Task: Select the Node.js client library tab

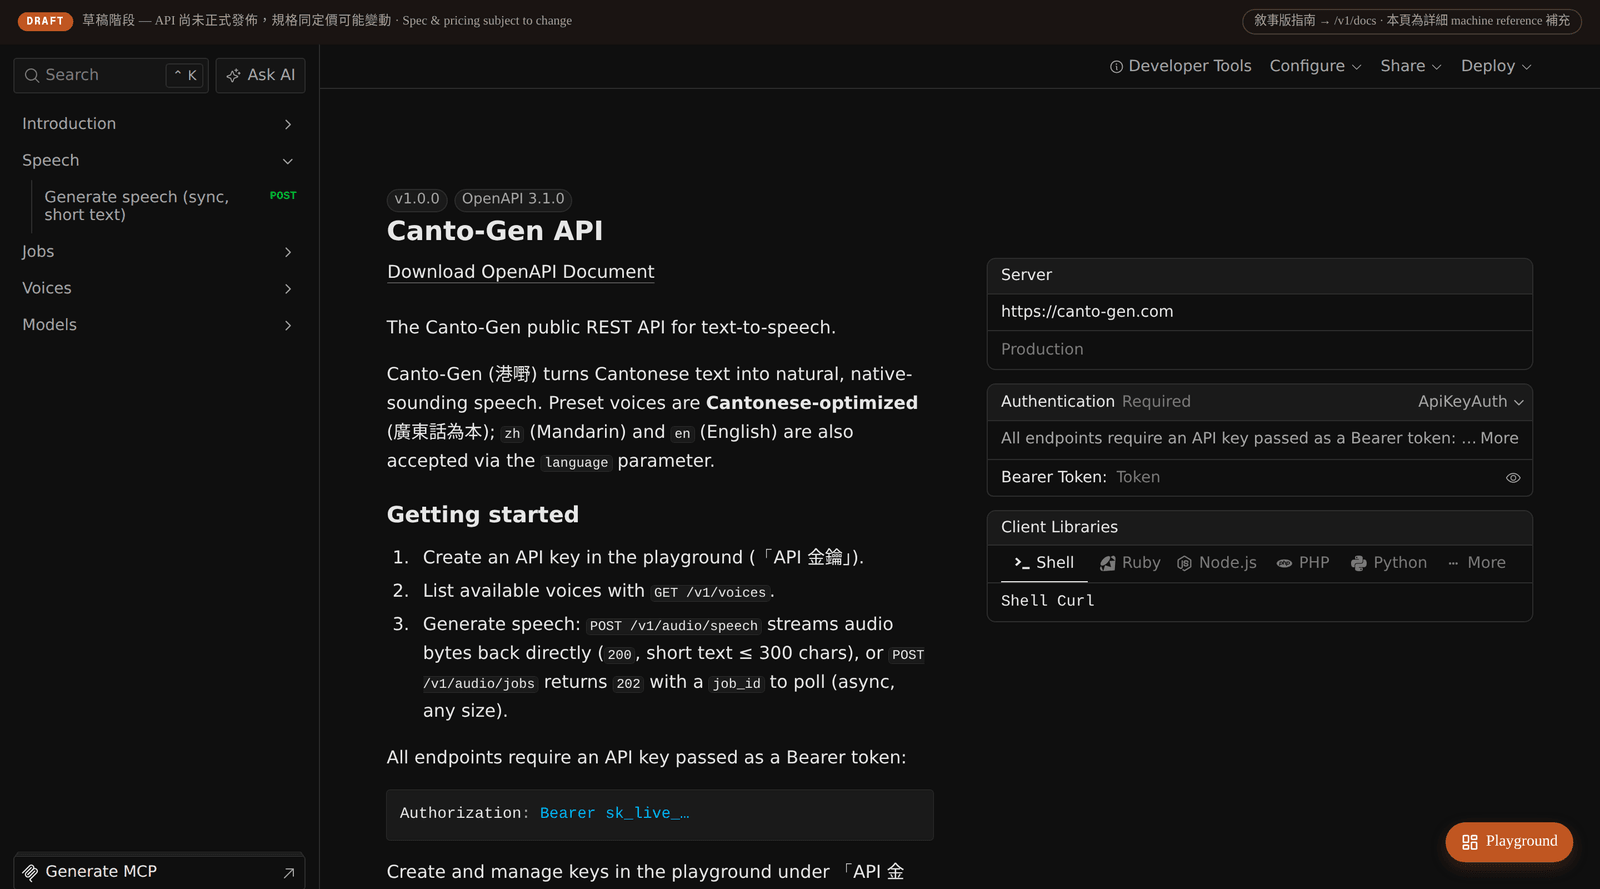Action: pyautogui.click(x=1217, y=563)
